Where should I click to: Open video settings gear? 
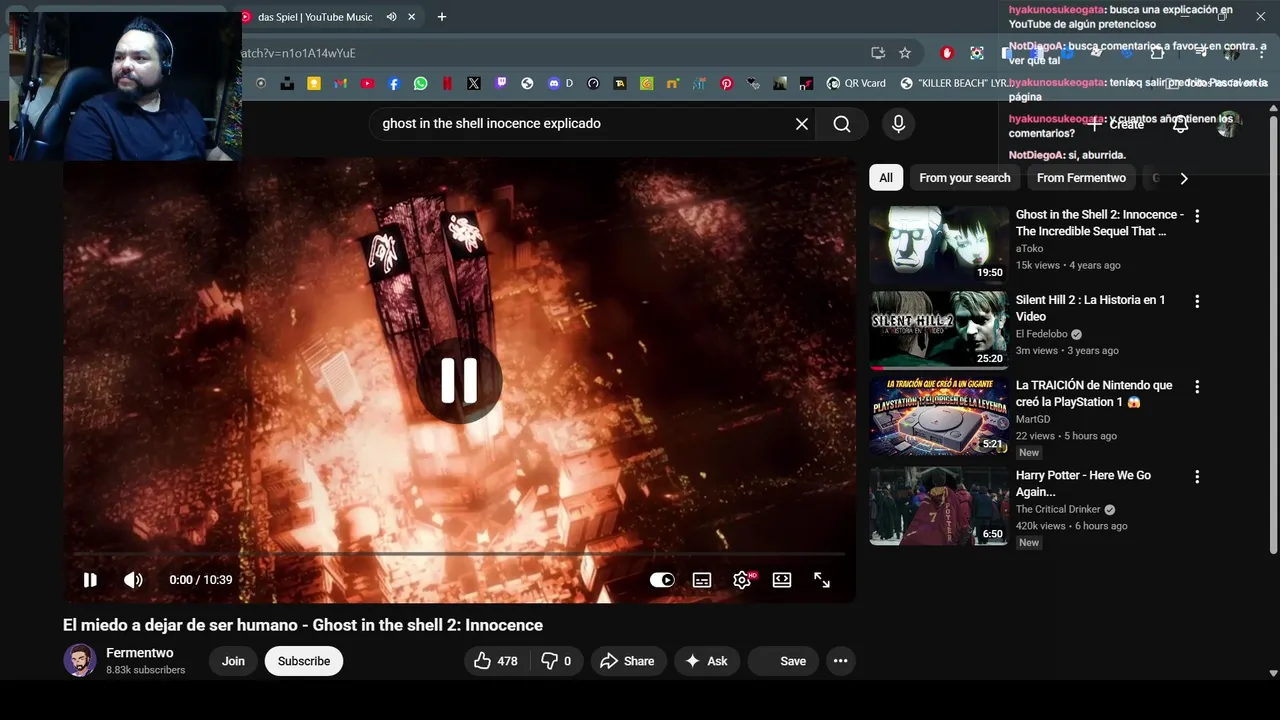[x=742, y=580]
